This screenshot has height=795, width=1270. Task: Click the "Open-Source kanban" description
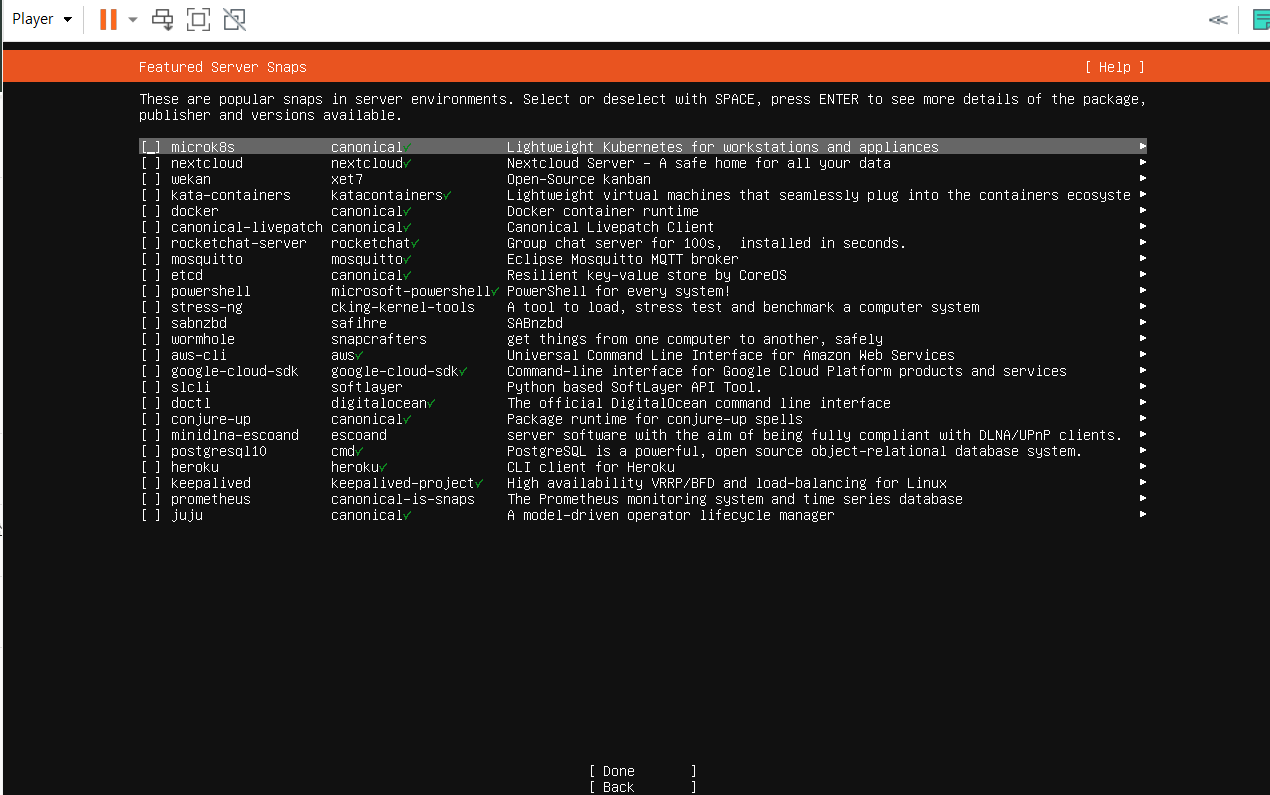[579, 179]
